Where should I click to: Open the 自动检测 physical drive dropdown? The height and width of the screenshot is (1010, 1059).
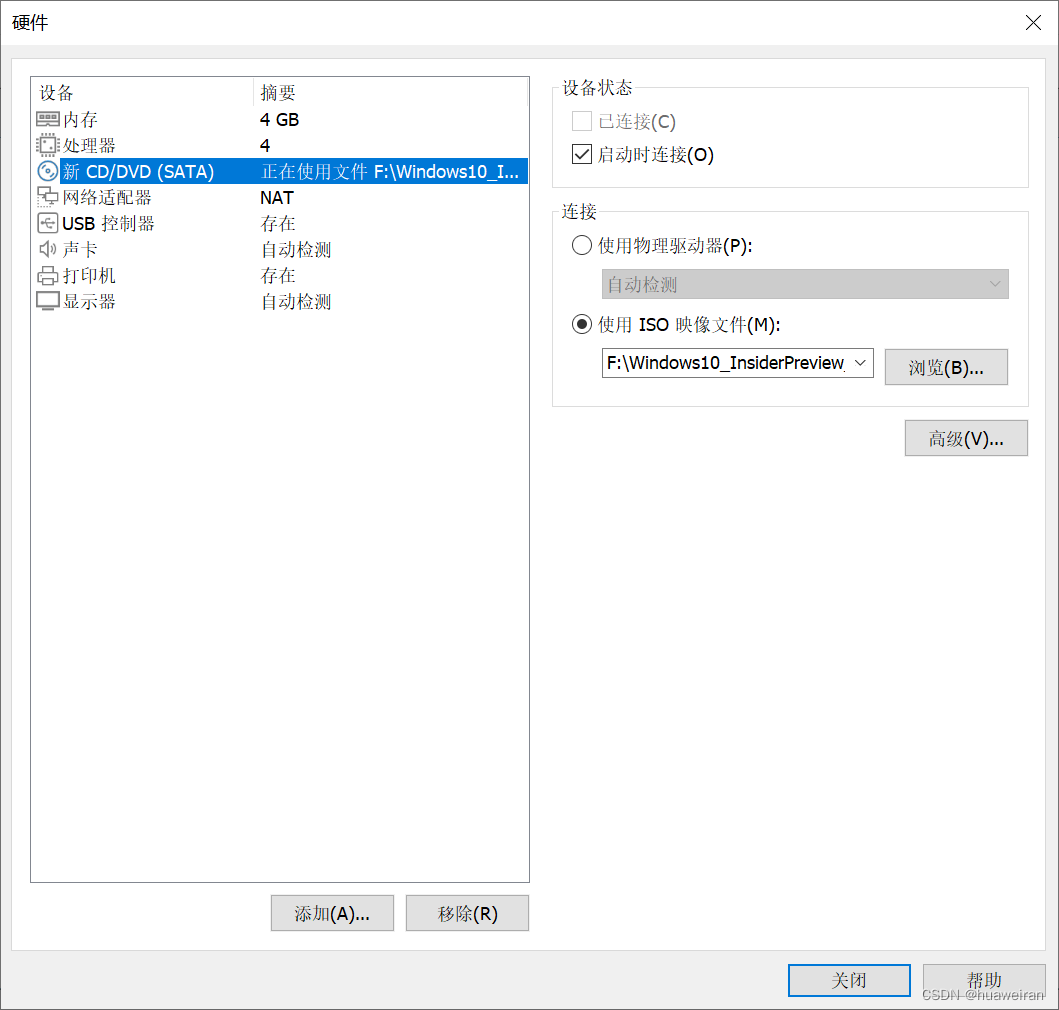click(805, 284)
